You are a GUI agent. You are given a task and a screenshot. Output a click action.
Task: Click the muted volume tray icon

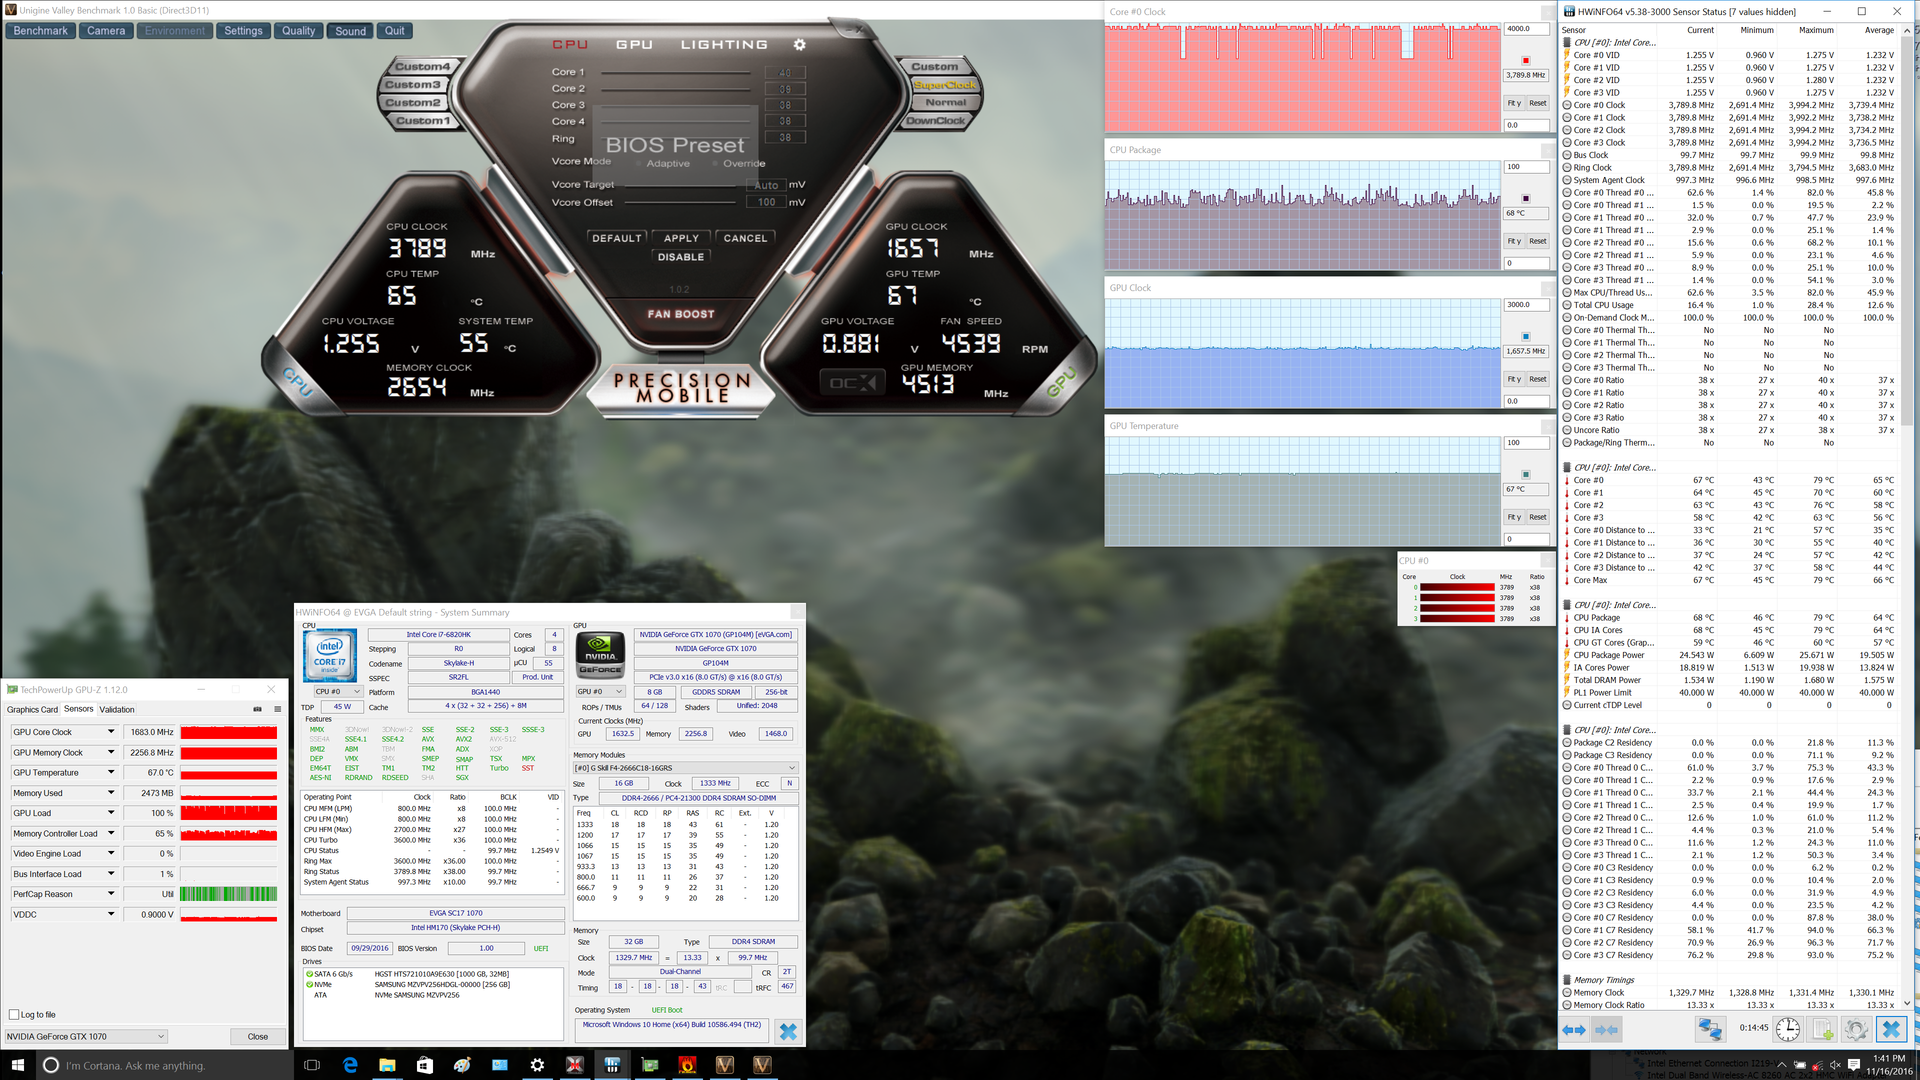(x=1835, y=1065)
